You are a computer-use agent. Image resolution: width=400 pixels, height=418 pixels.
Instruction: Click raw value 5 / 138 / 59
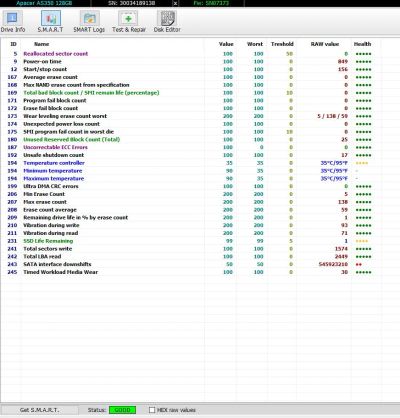(333, 116)
